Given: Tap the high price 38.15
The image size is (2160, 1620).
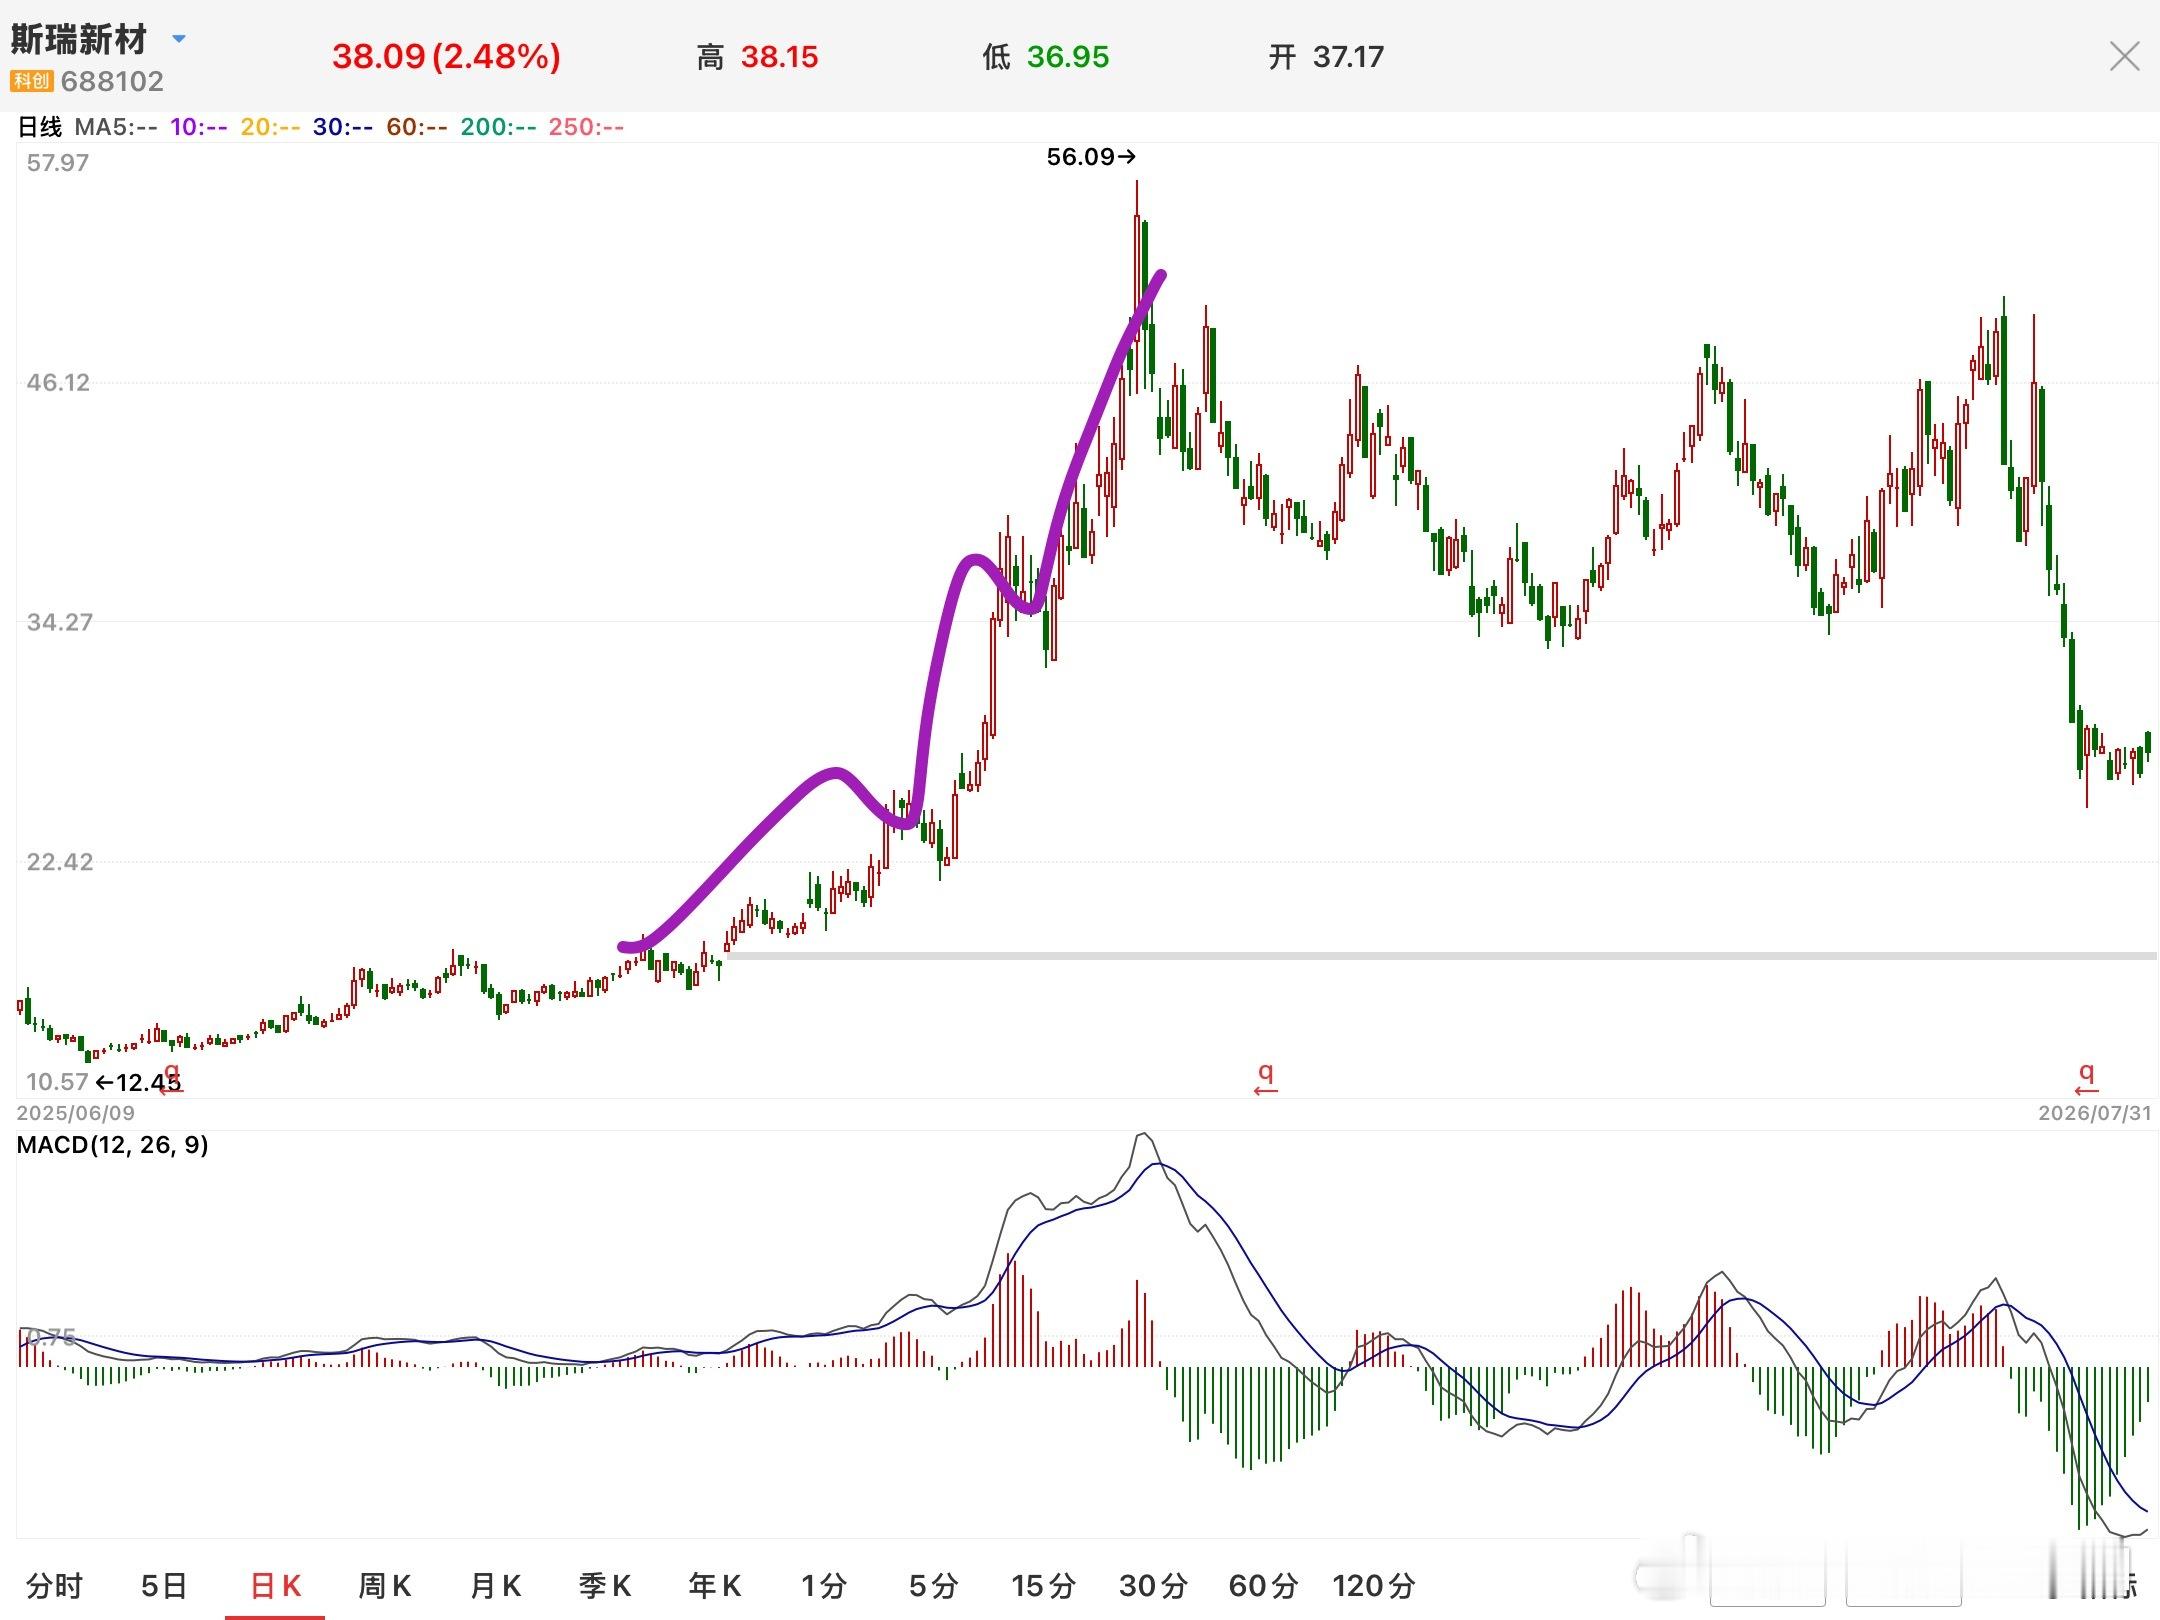Looking at the screenshot, I should point(779,57).
